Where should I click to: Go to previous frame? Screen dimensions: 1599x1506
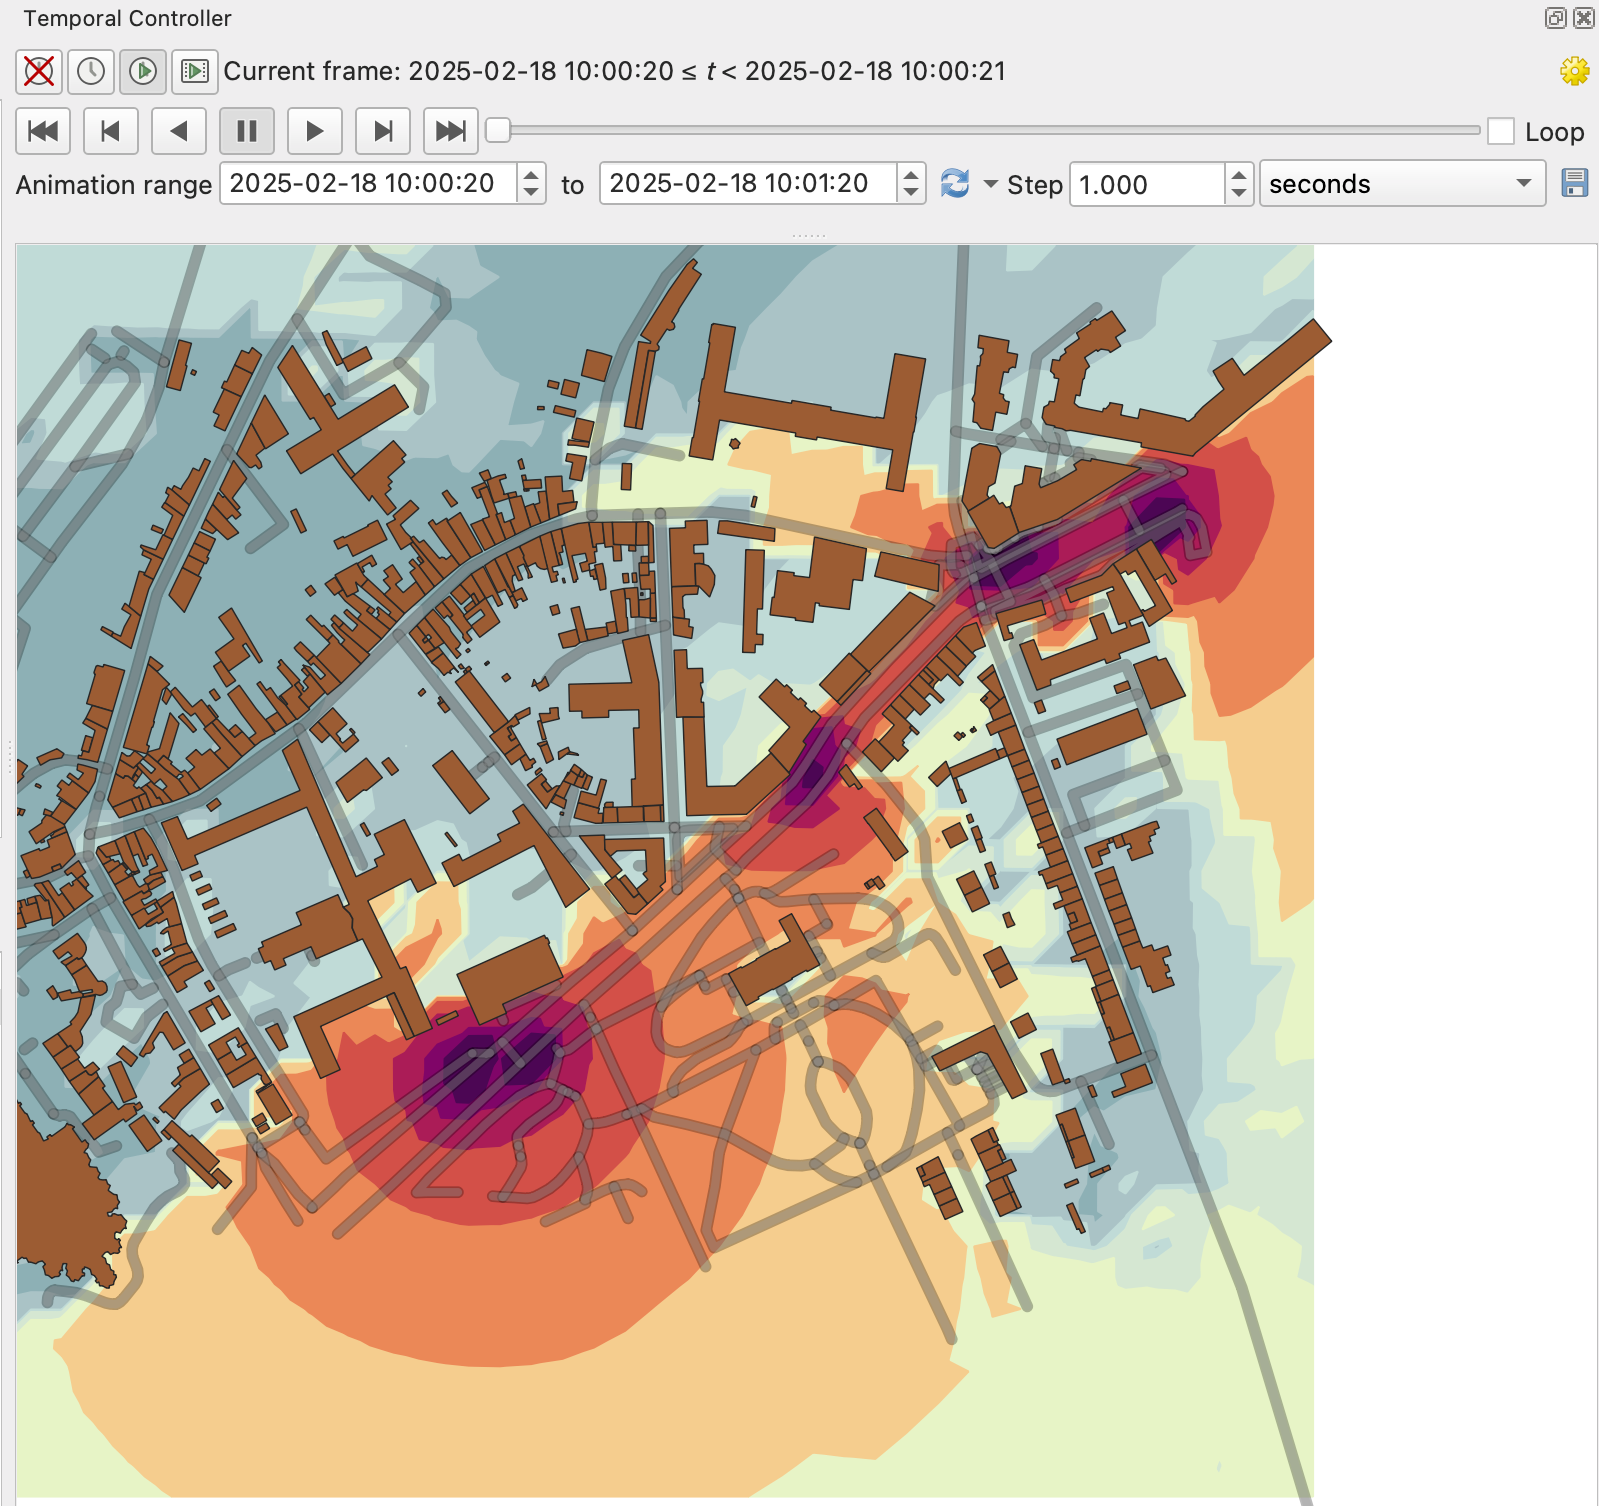111,131
